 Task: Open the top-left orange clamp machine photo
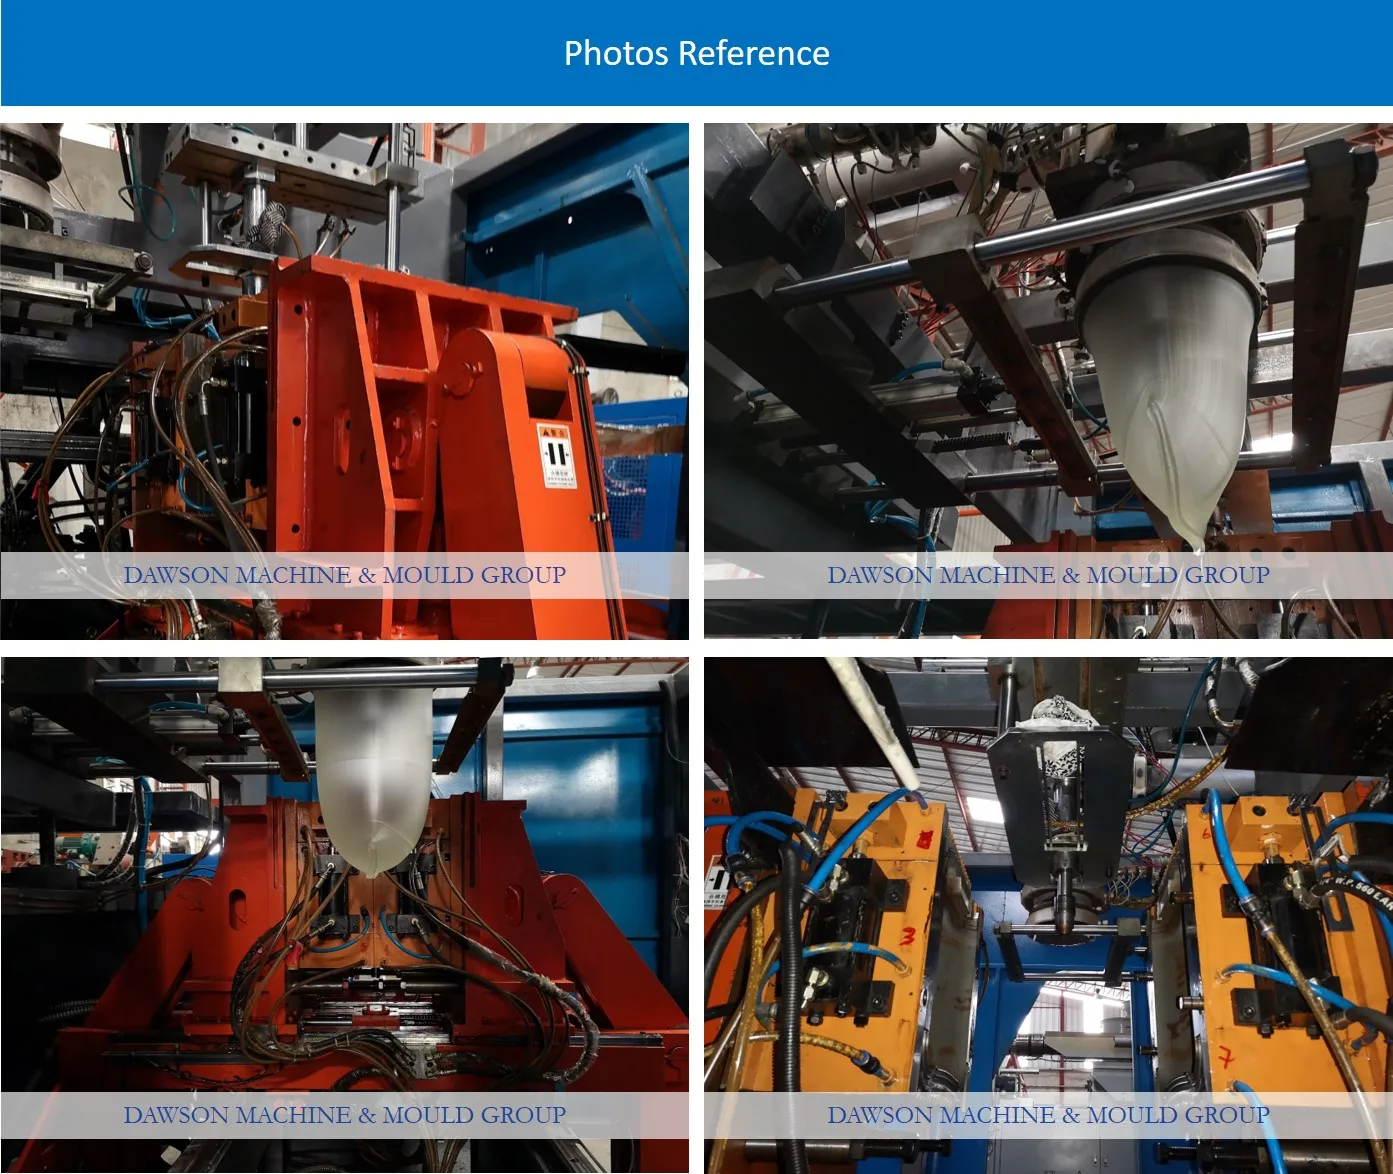pyautogui.click(x=344, y=381)
